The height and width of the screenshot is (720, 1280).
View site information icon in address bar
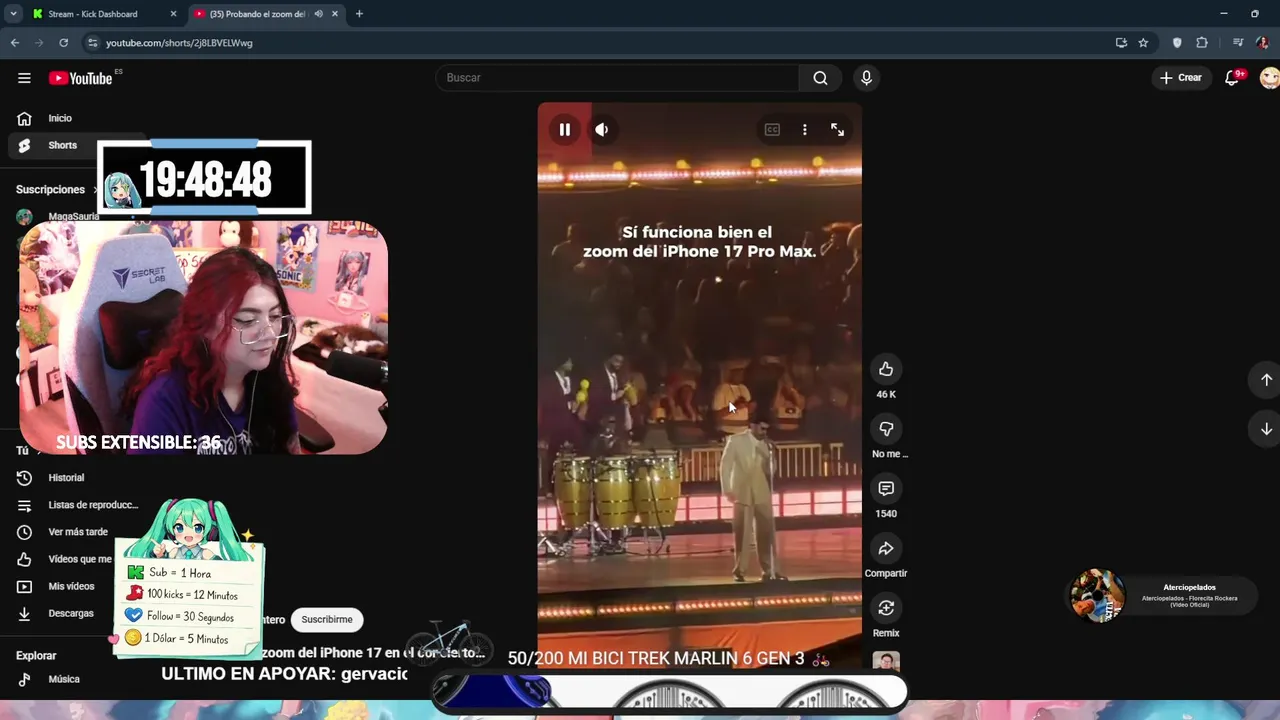coord(93,43)
